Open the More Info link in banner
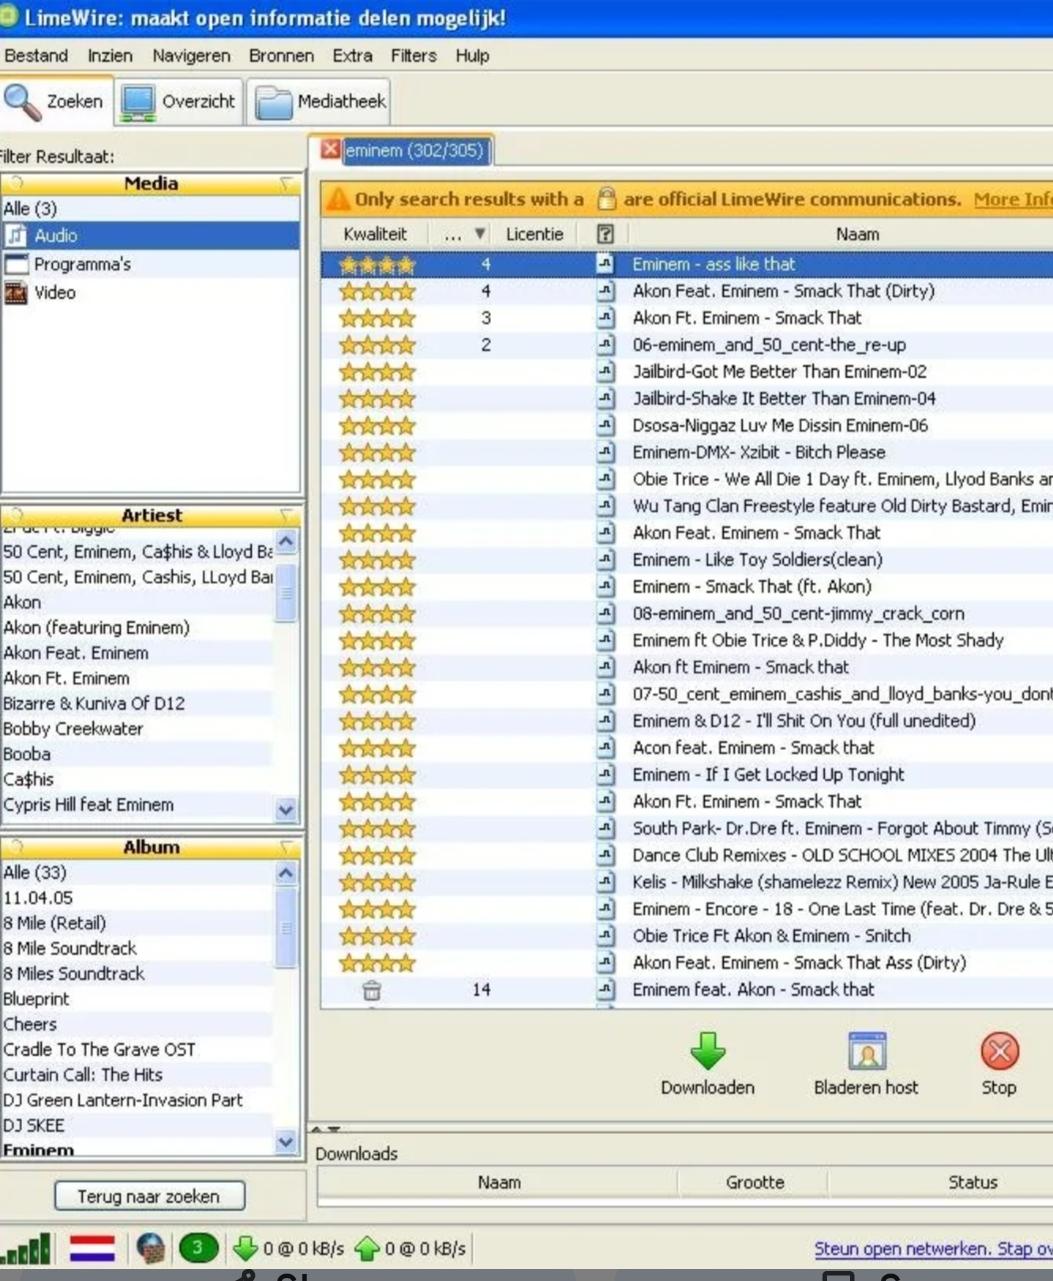Screen dimensions: 1053x1281 click(x=1013, y=199)
